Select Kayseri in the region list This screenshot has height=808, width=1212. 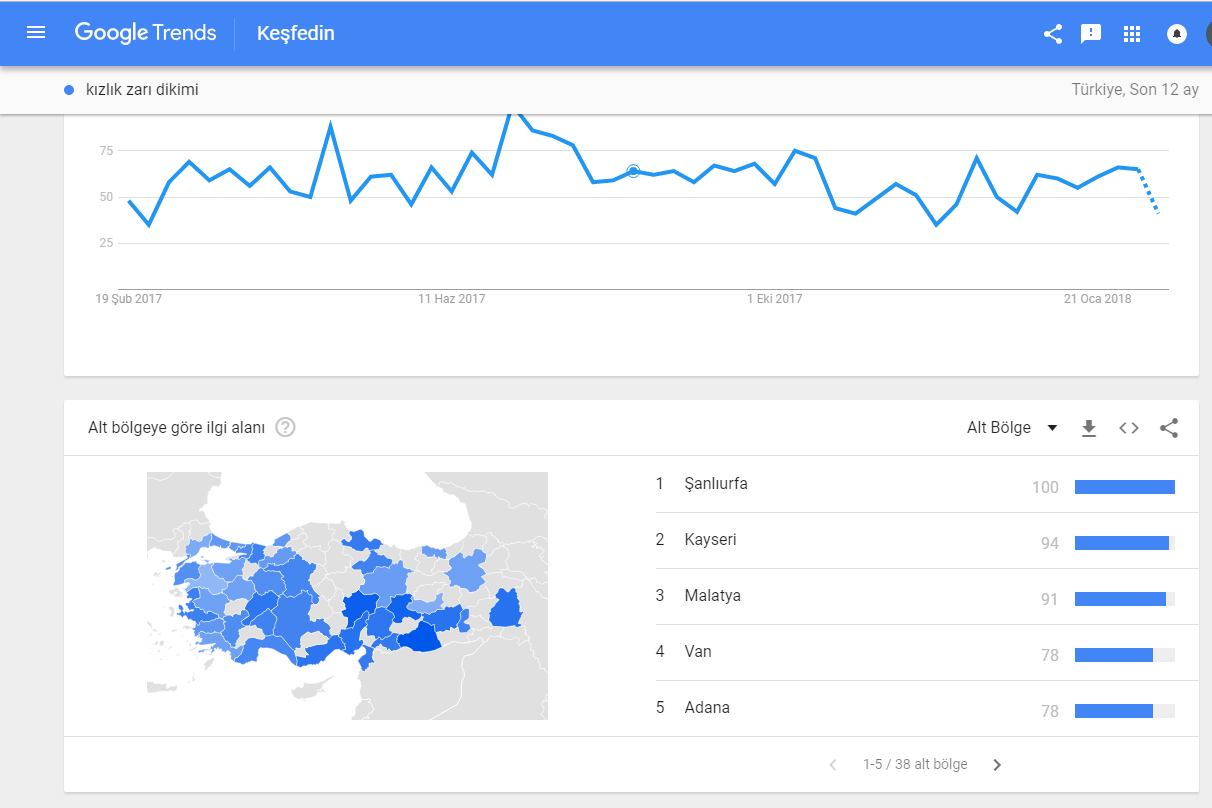point(710,540)
